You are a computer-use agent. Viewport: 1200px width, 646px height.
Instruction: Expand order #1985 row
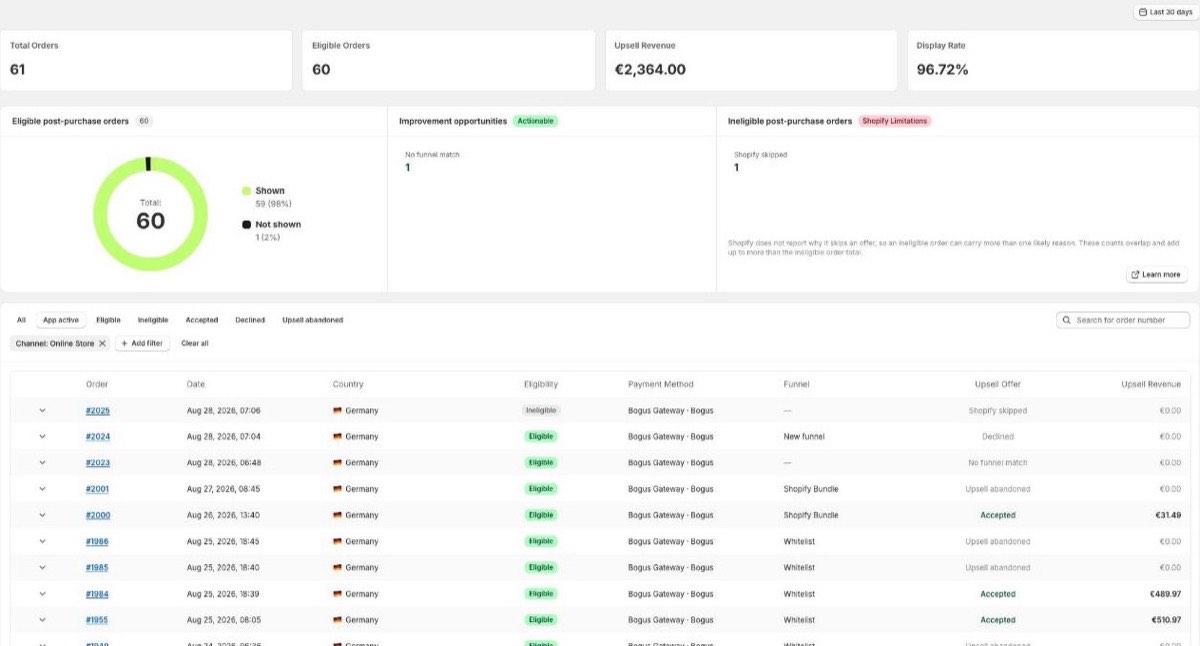click(x=42, y=567)
